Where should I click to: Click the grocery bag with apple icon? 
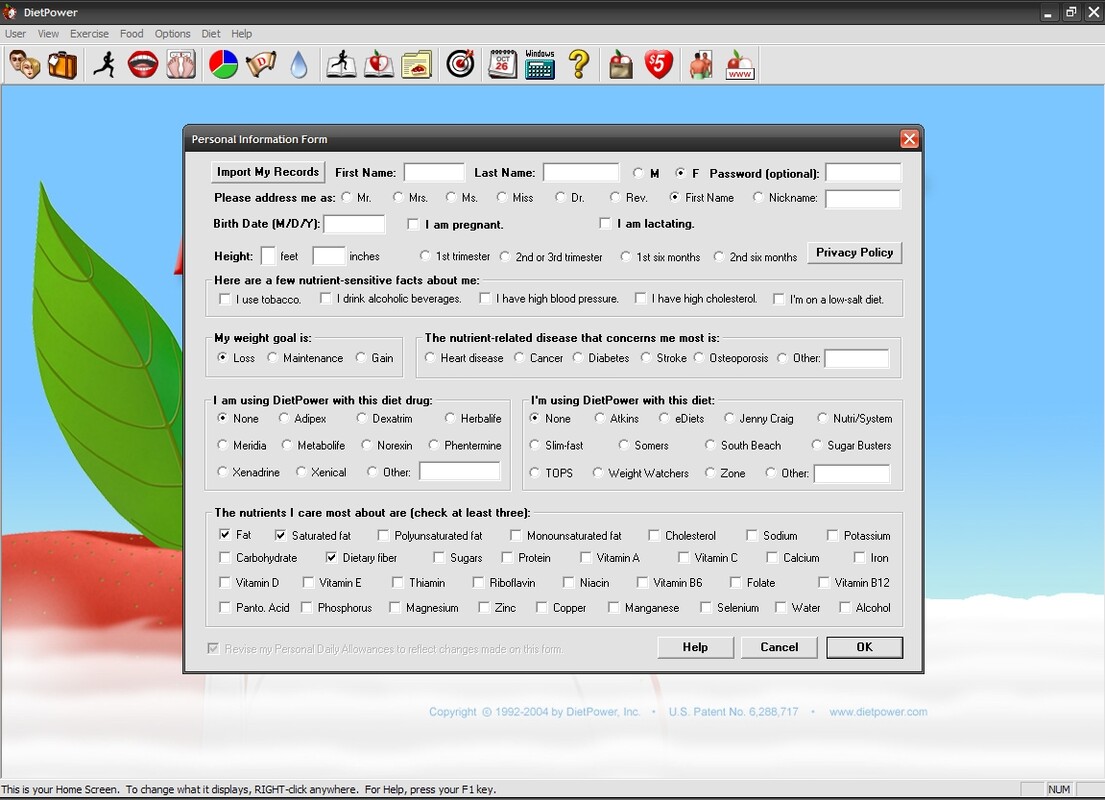click(x=621, y=65)
